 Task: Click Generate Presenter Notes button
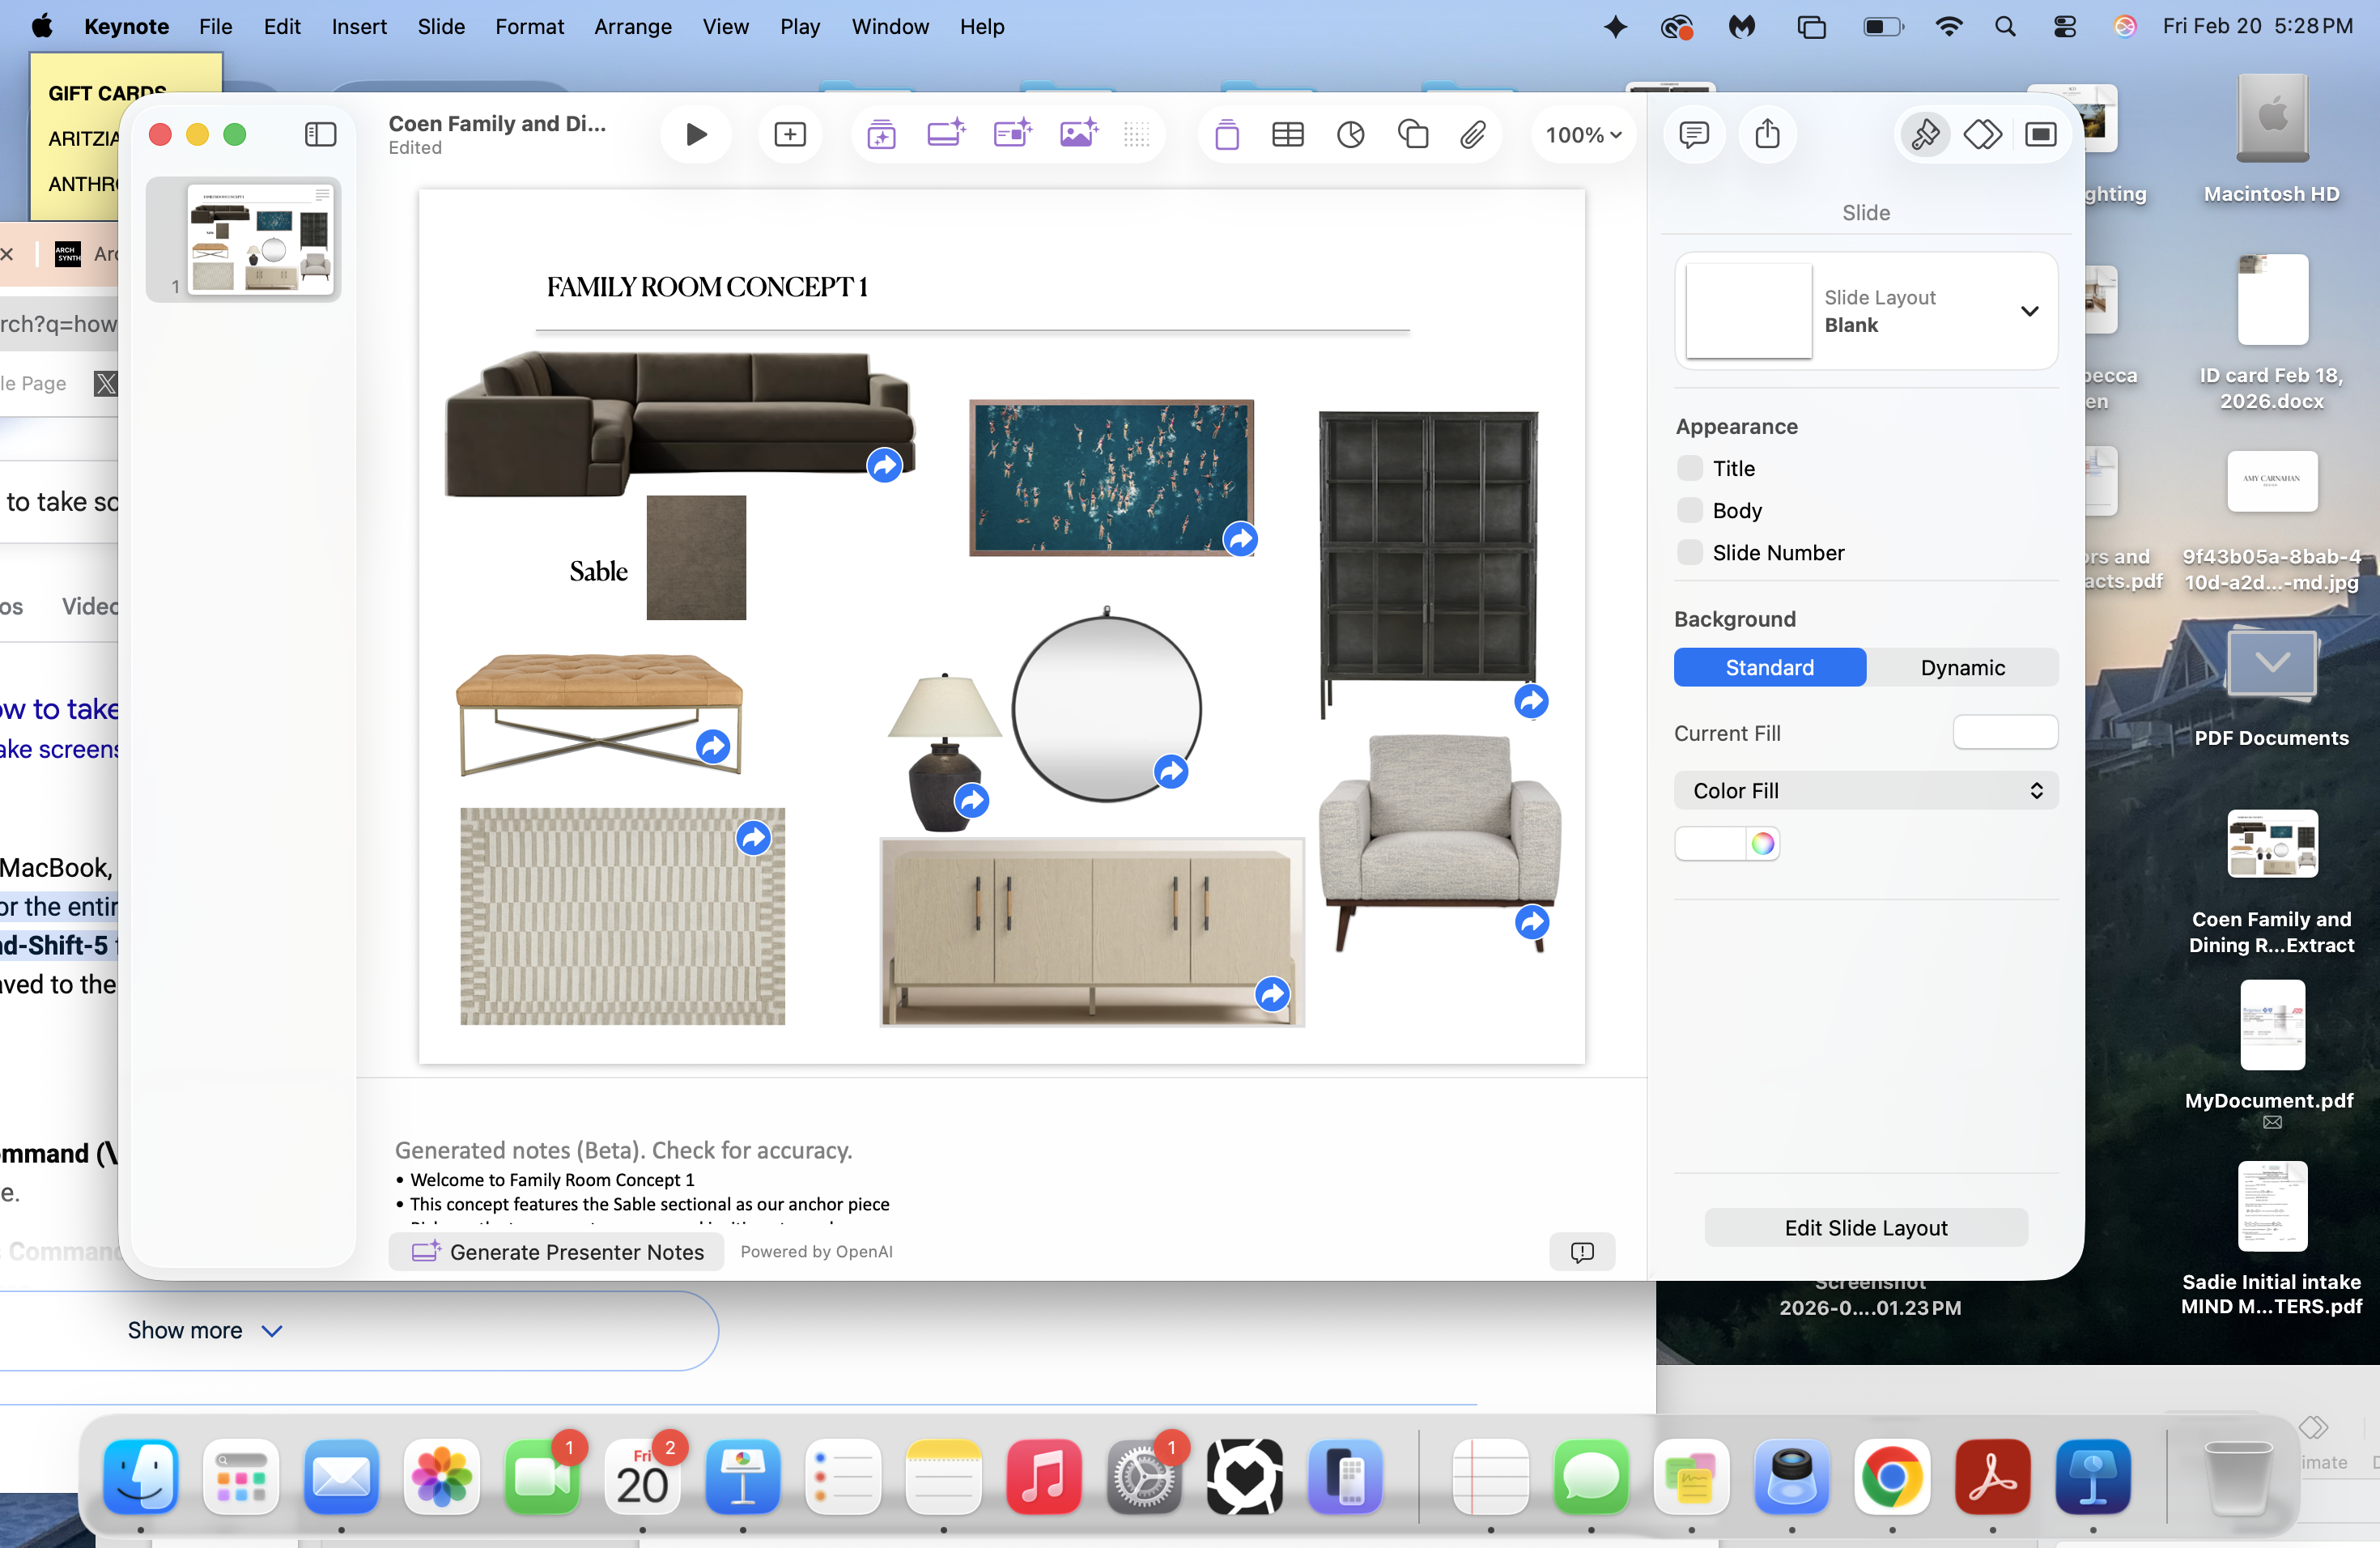[556, 1252]
